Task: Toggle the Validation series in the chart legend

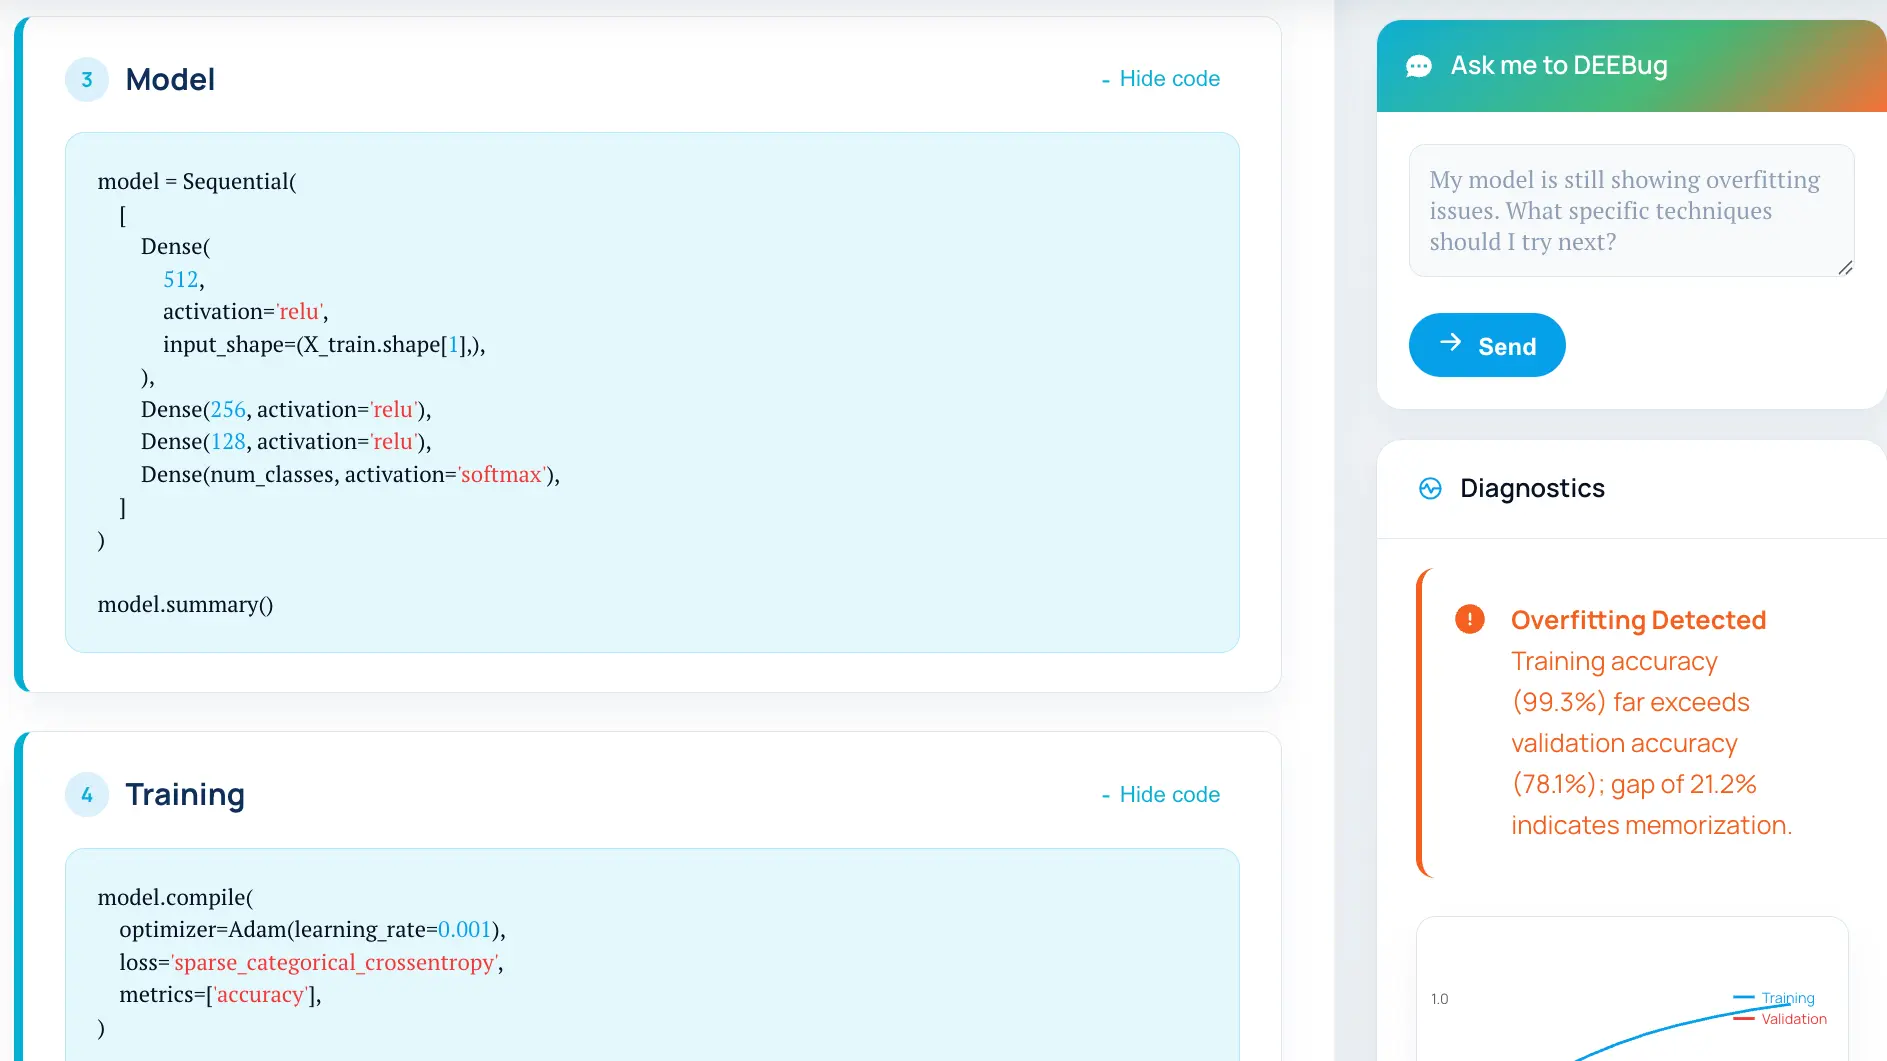Action: pos(1792,1019)
